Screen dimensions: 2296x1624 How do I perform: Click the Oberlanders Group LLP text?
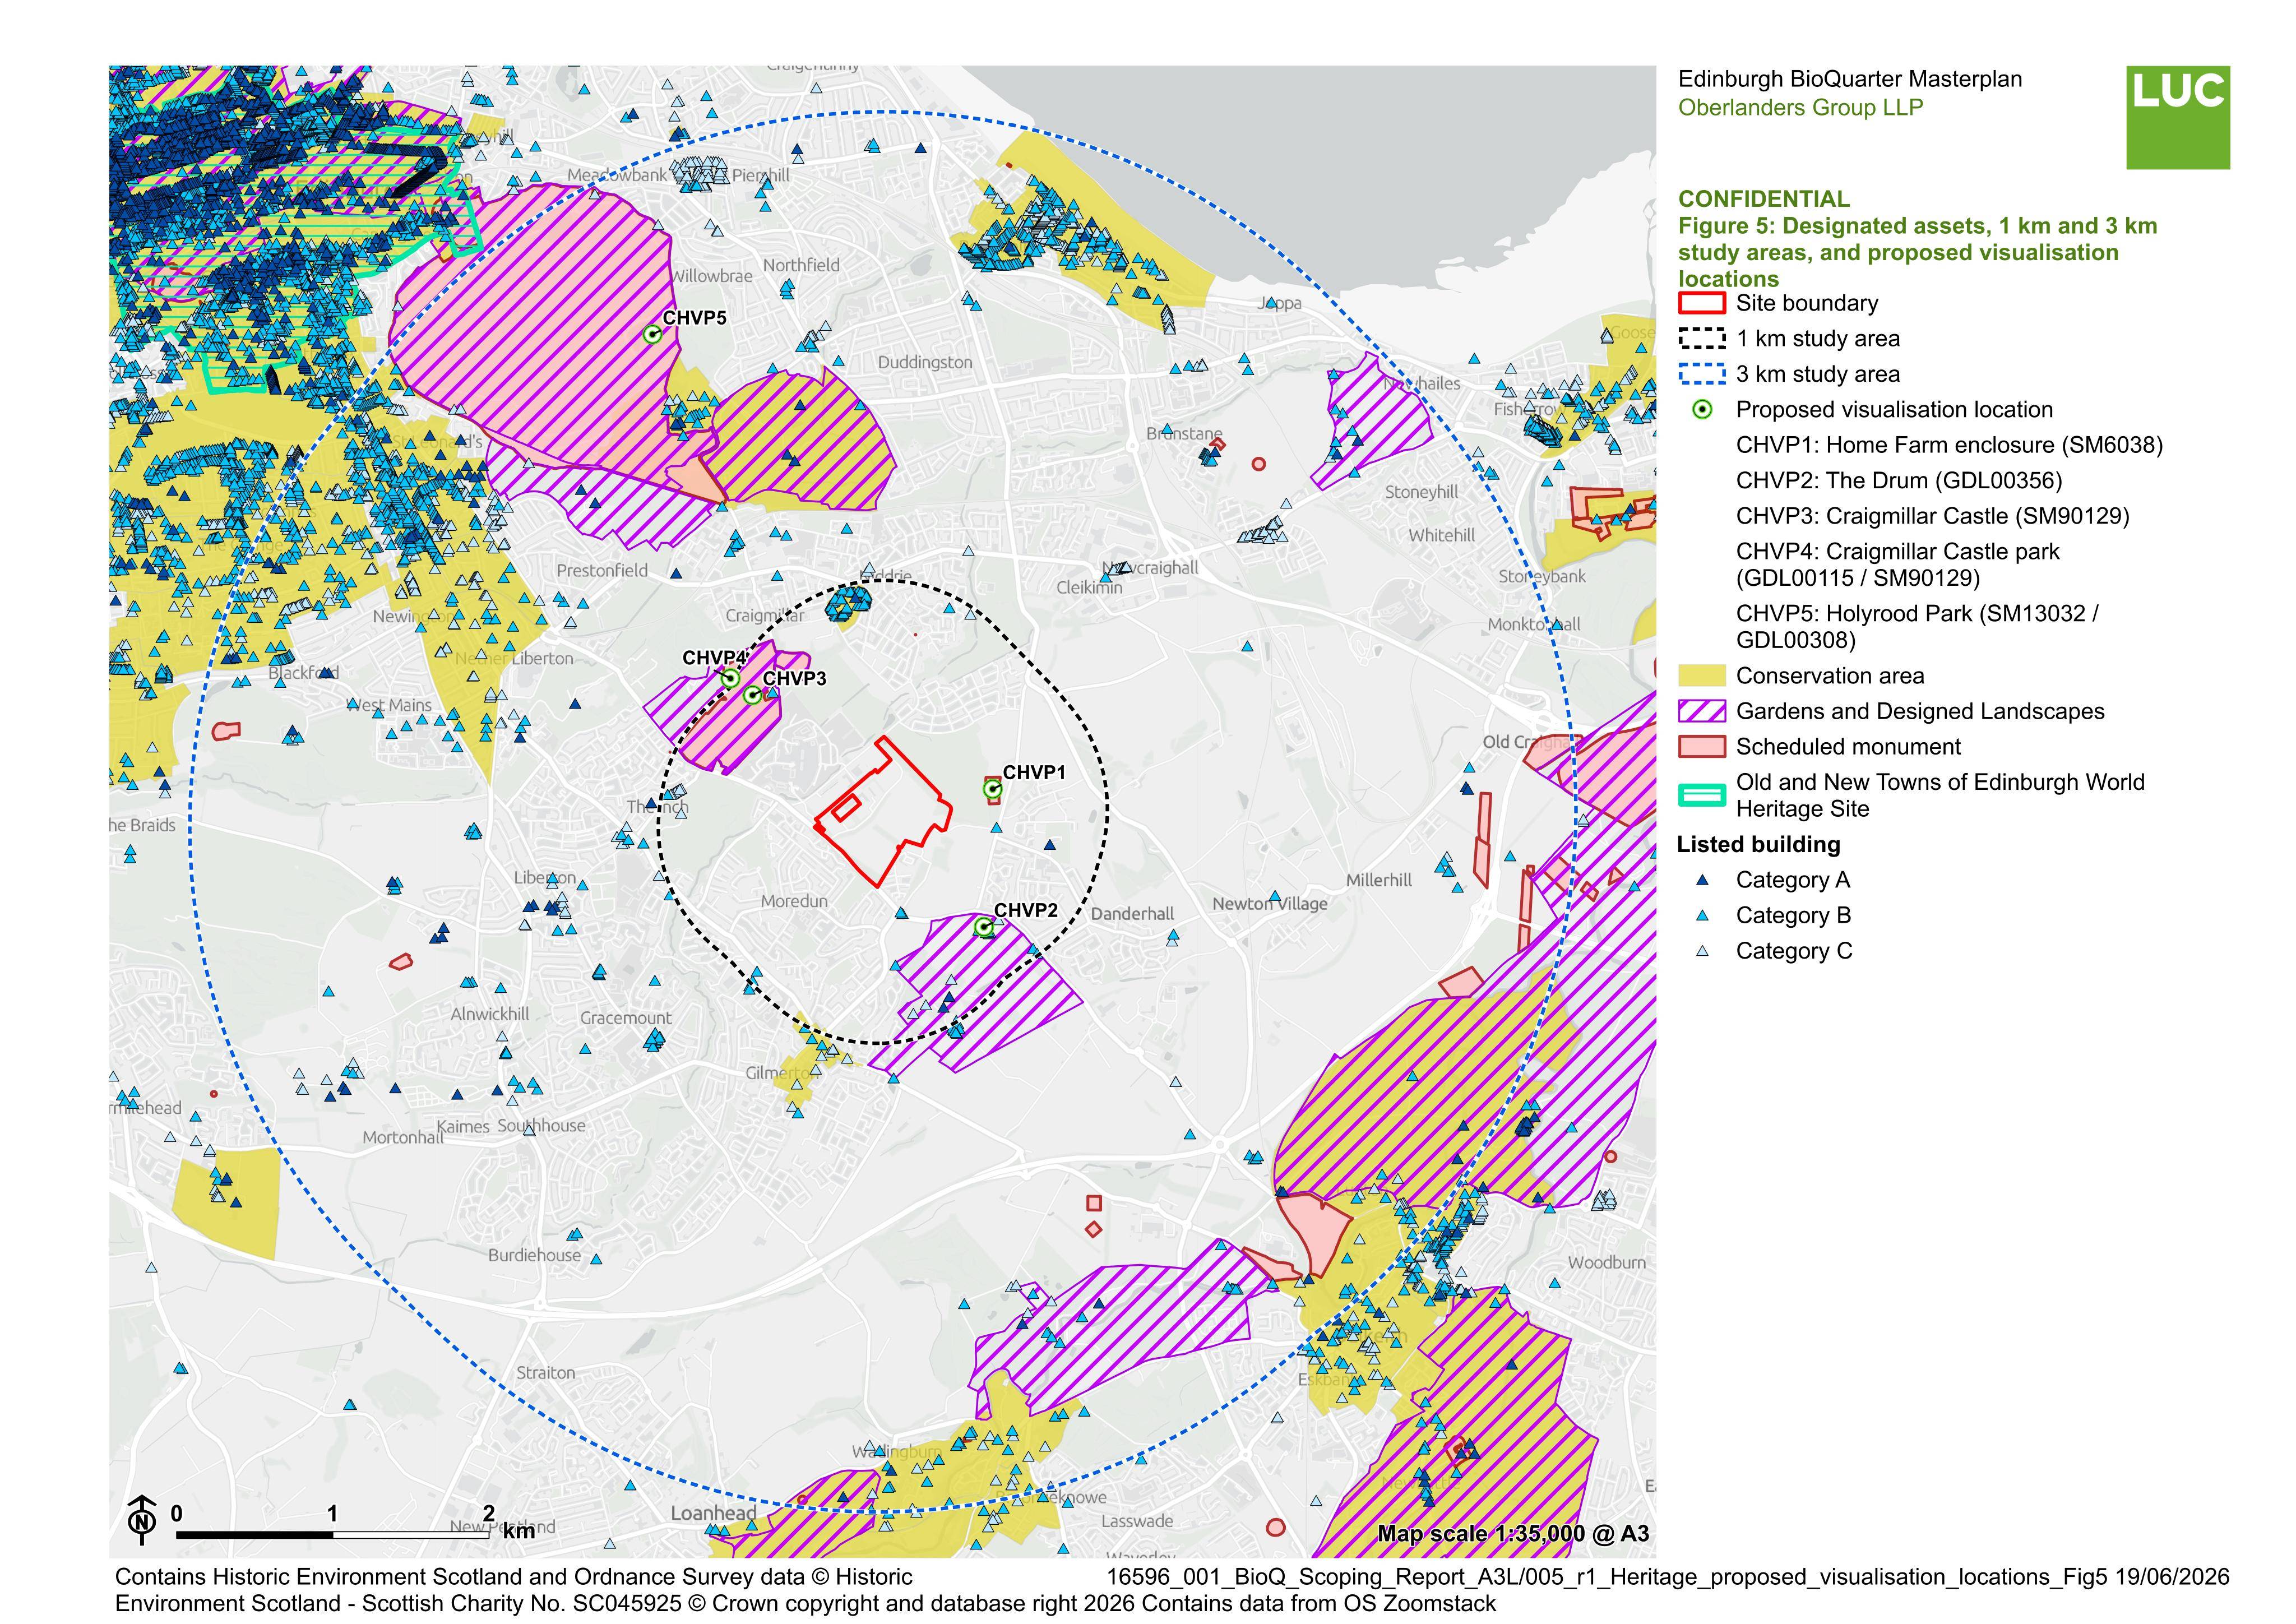pos(1800,108)
